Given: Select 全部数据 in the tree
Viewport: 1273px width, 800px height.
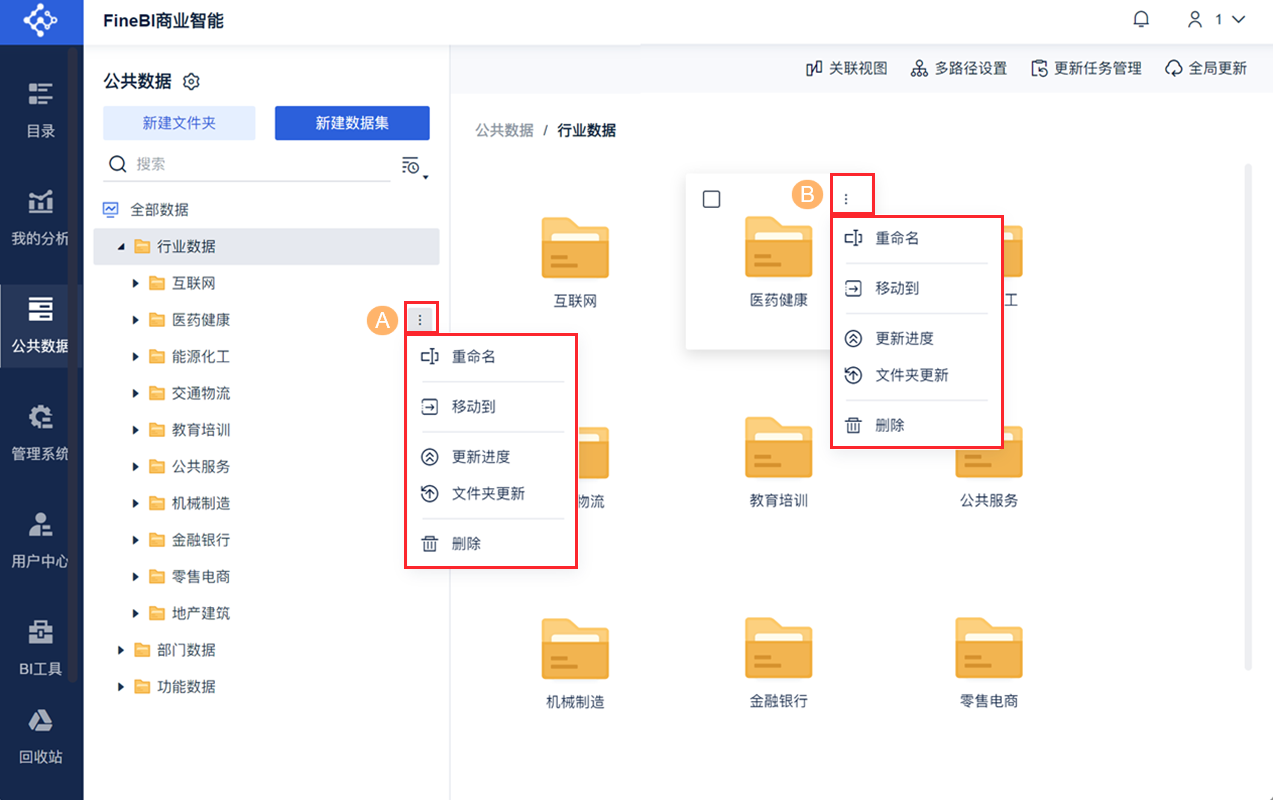Looking at the screenshot, I should 159,210.
